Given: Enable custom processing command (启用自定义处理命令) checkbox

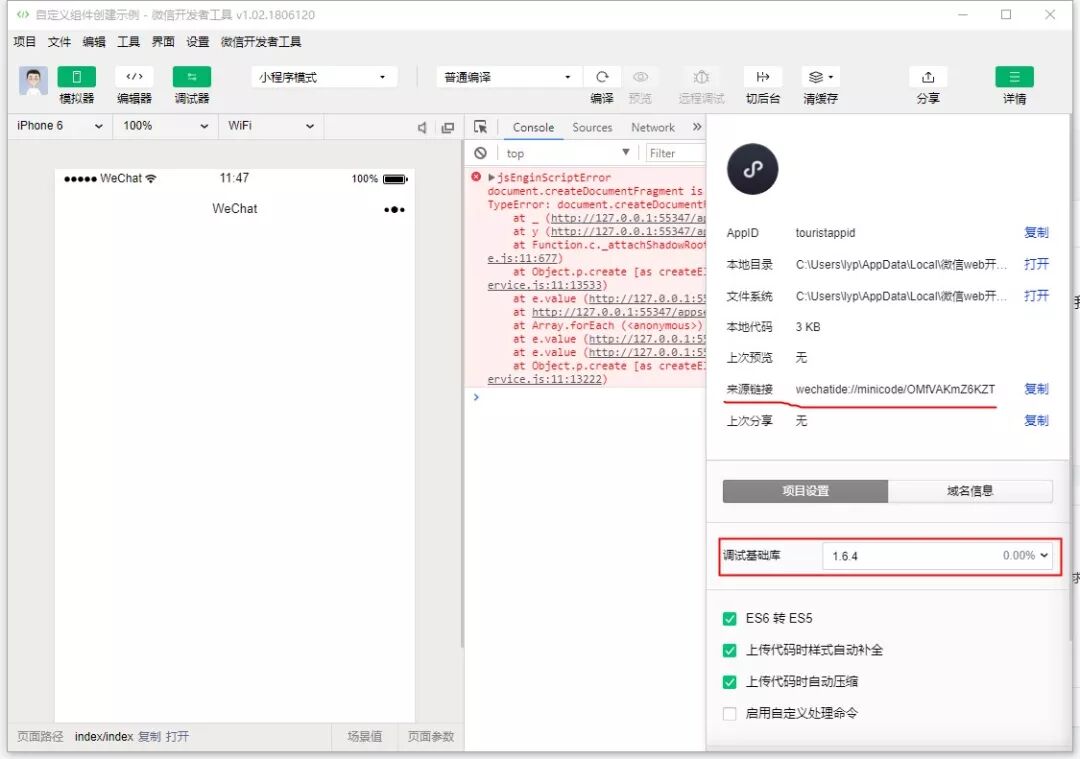Looking at the screenshot, I should 729,714.
